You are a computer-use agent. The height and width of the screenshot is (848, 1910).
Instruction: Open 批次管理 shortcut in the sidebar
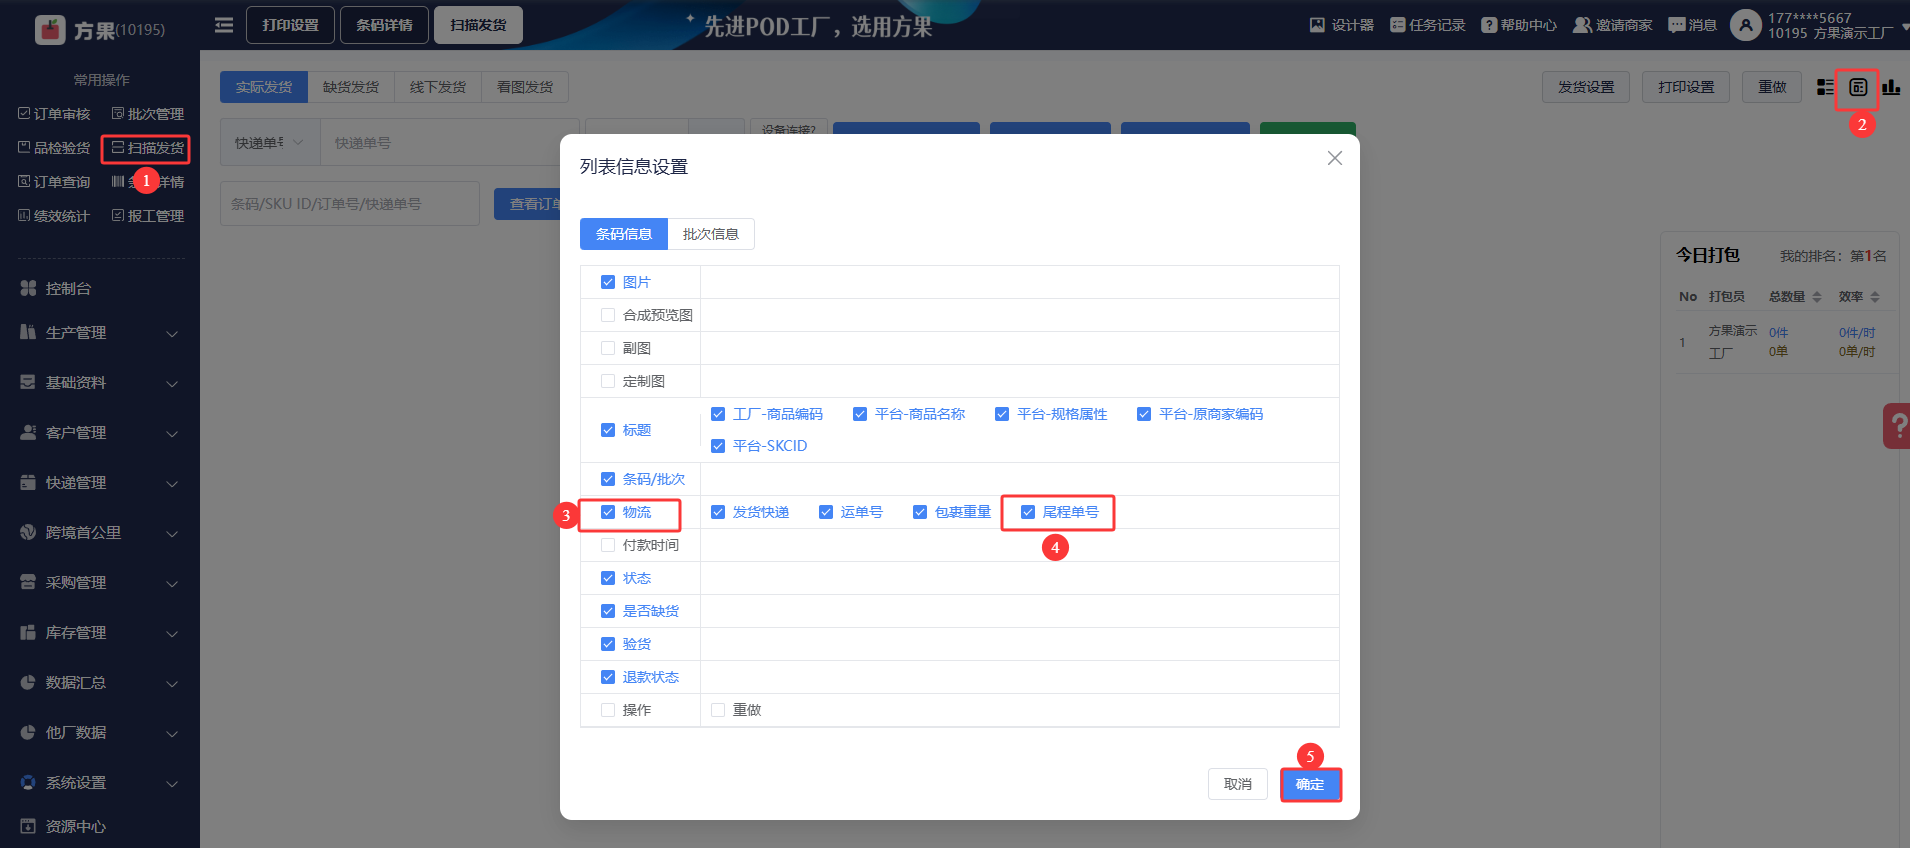(148, 114)
